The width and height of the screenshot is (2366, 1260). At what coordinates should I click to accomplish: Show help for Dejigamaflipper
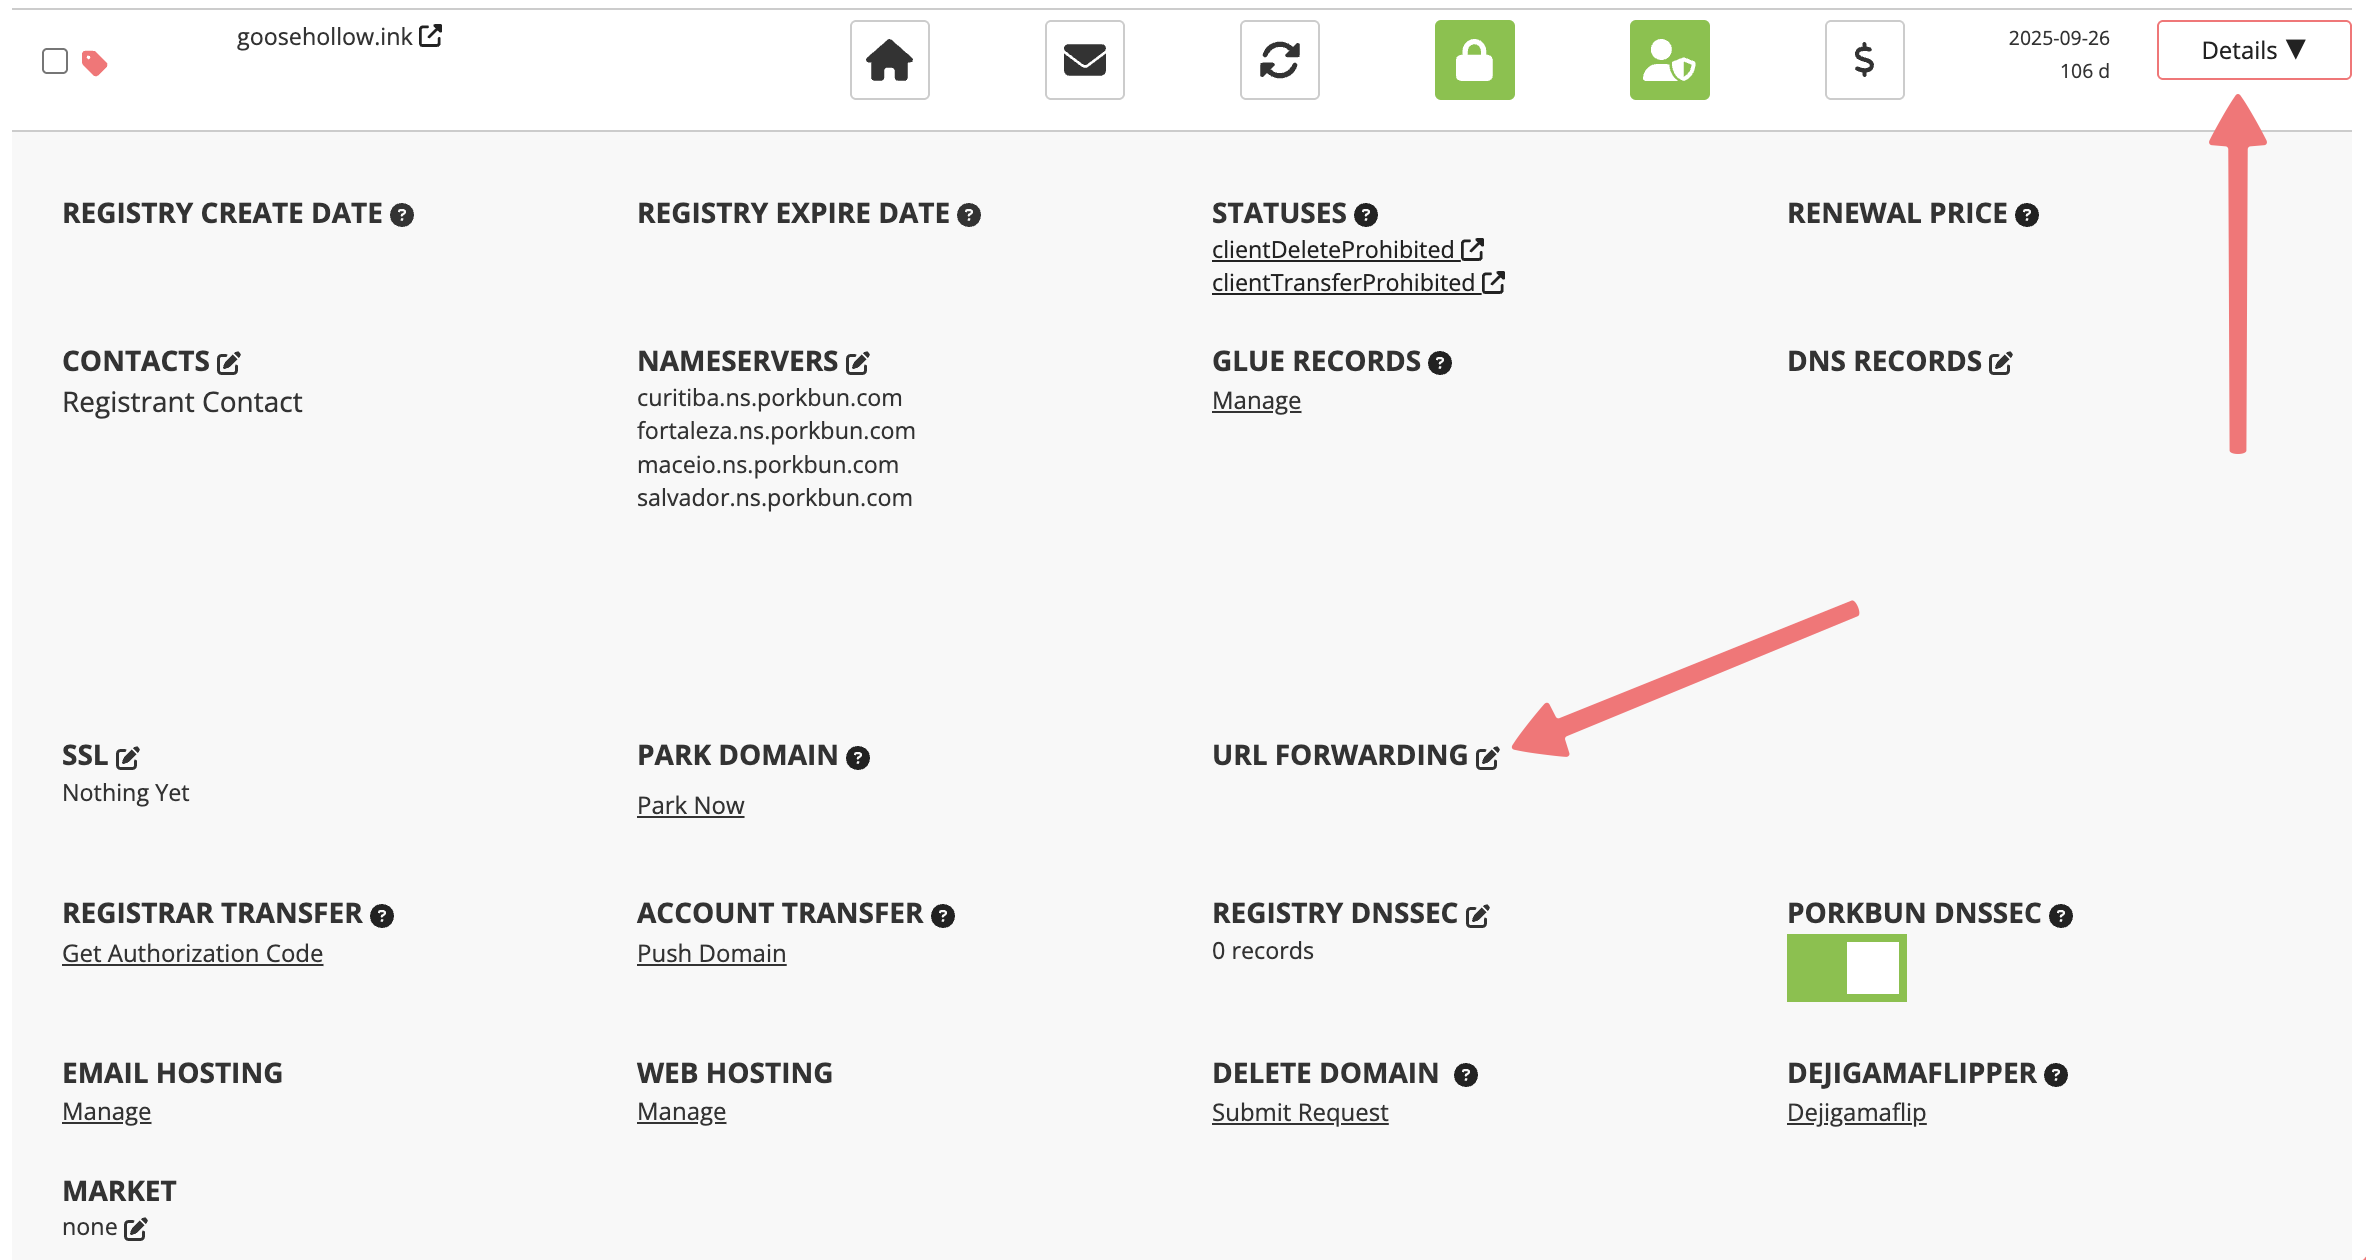(2056, 1075)
